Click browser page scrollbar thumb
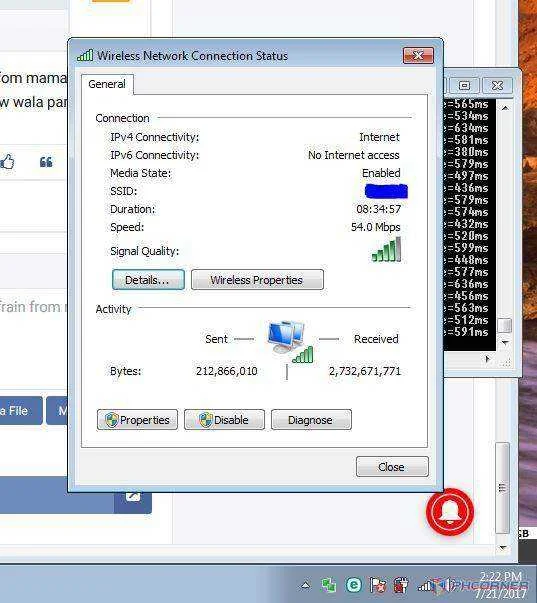This screenshot has height=603, width=537. coord(502,488)
